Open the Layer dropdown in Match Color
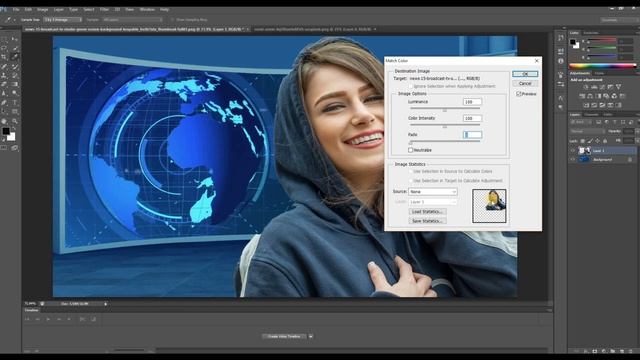640x360 pixels. click(433, 202)
